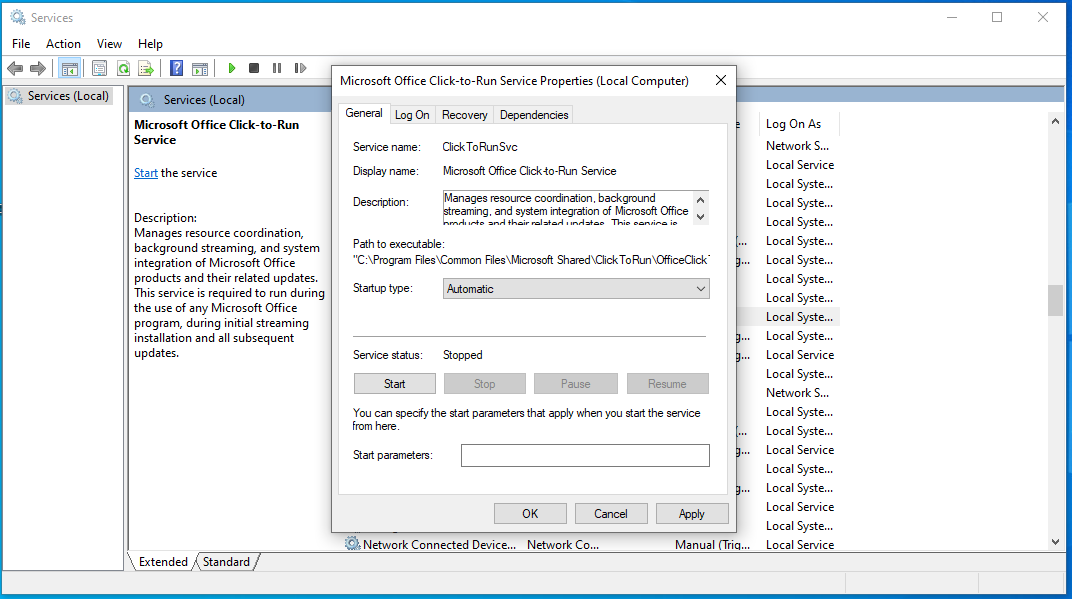Switch to the General tab
Image resolution: width=1072 pixels, height=599 pixels.
[364, 114]
